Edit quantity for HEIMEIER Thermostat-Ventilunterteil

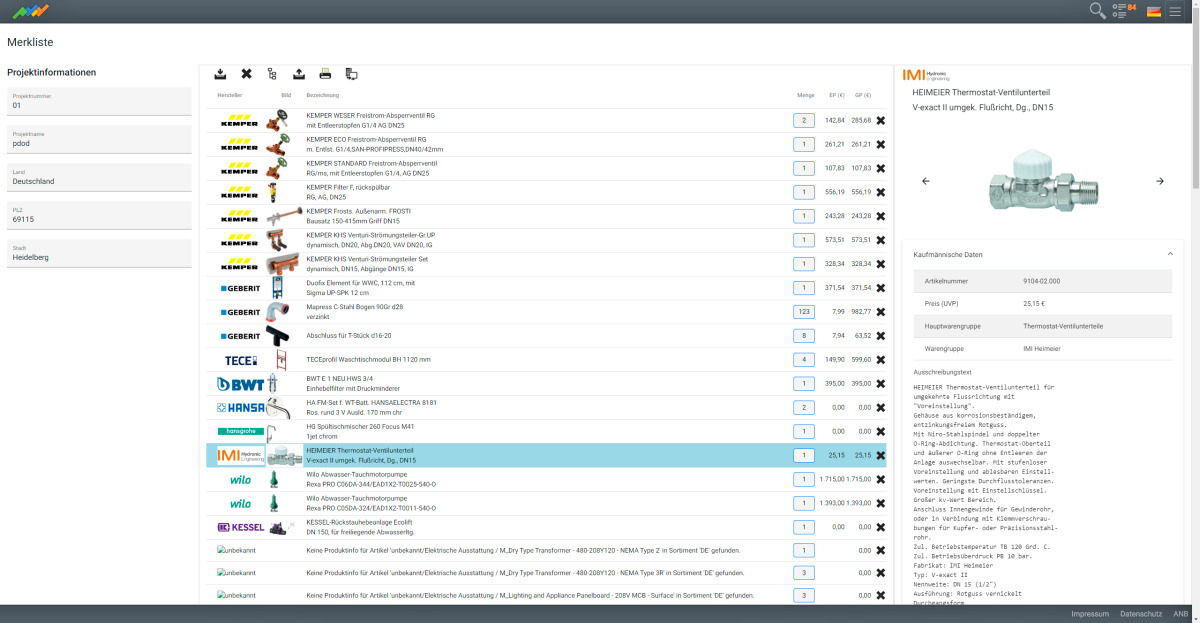pyautogui.click(x=804, y=456)
